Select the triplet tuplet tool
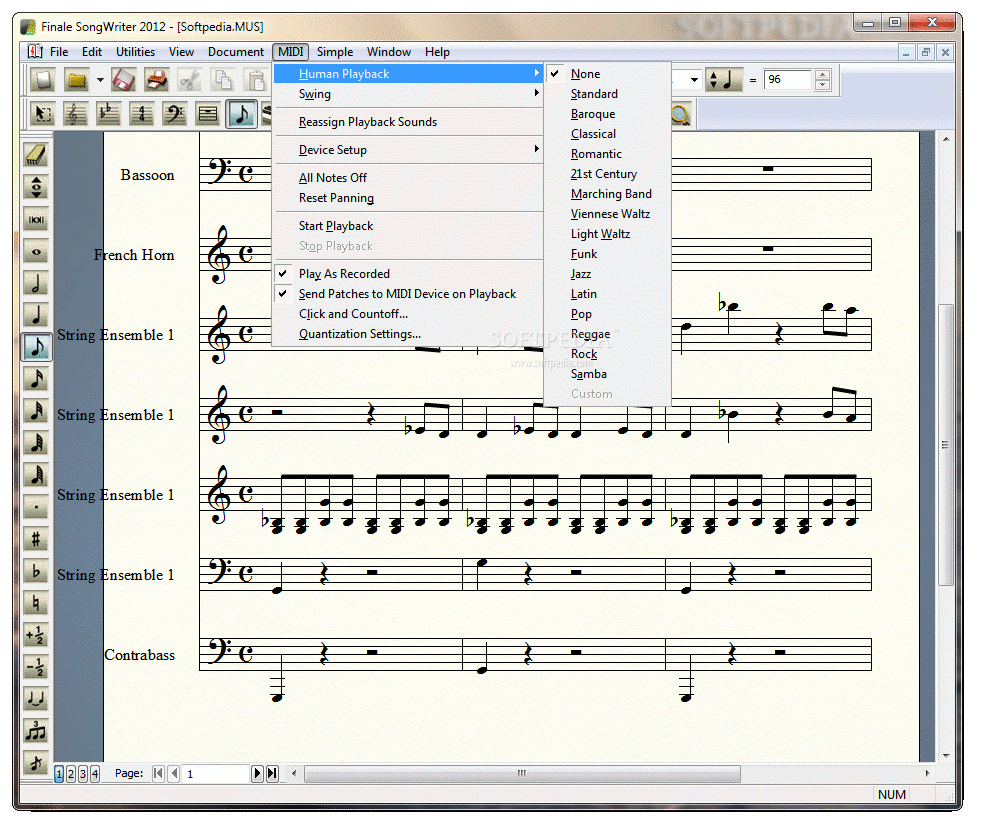The width and height of the screenshot is (983, 831). tap(36, 731)
